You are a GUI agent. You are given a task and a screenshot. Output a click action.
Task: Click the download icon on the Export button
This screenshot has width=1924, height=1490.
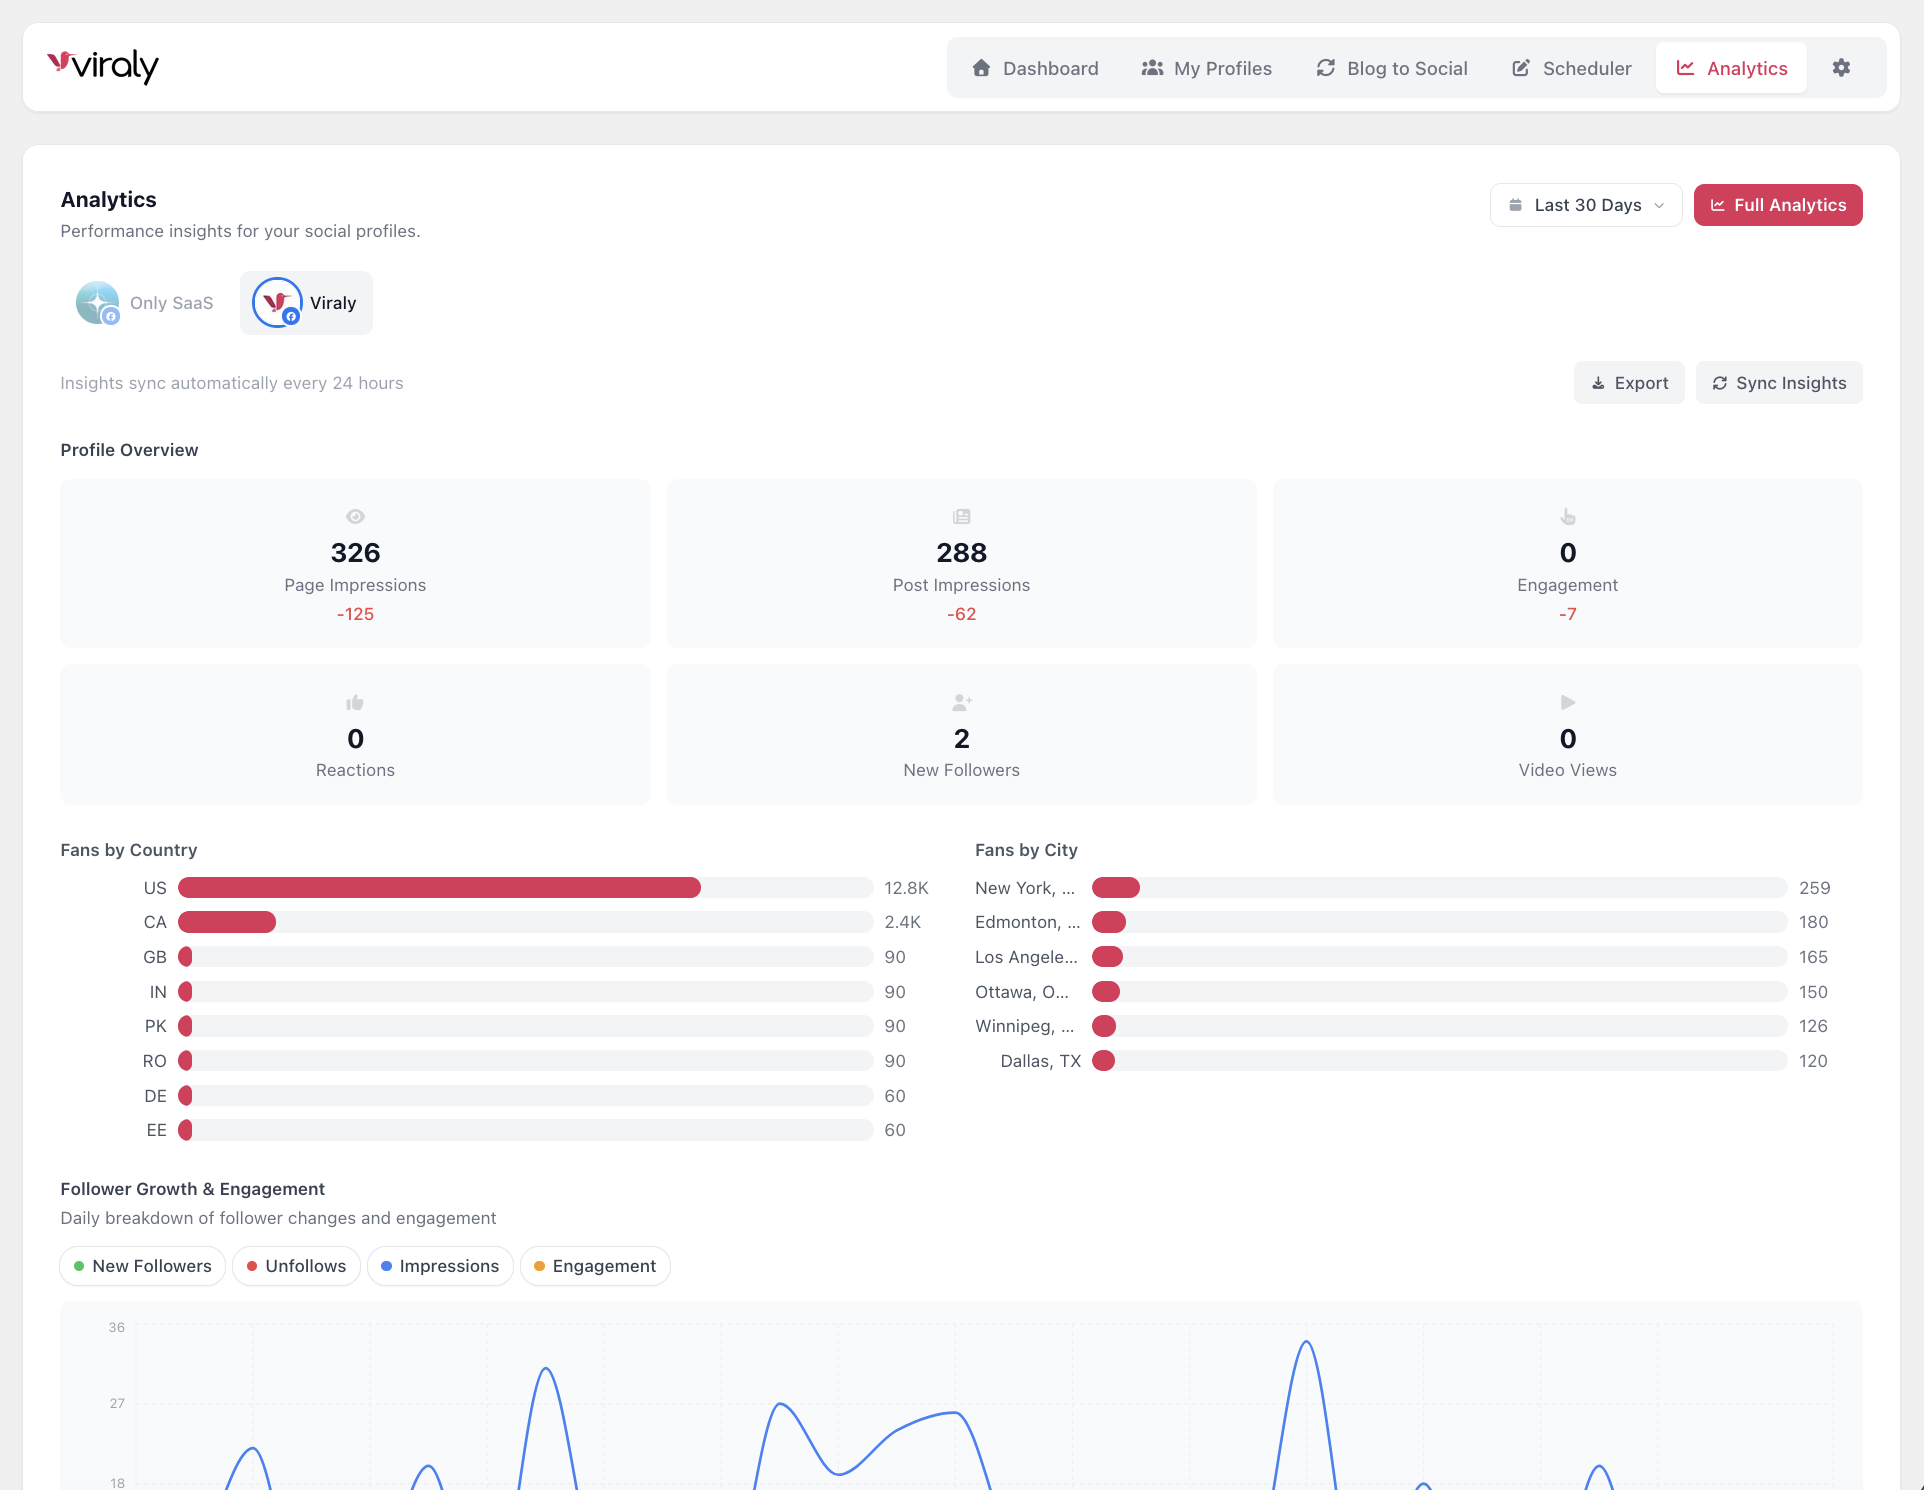point(1597,382)
